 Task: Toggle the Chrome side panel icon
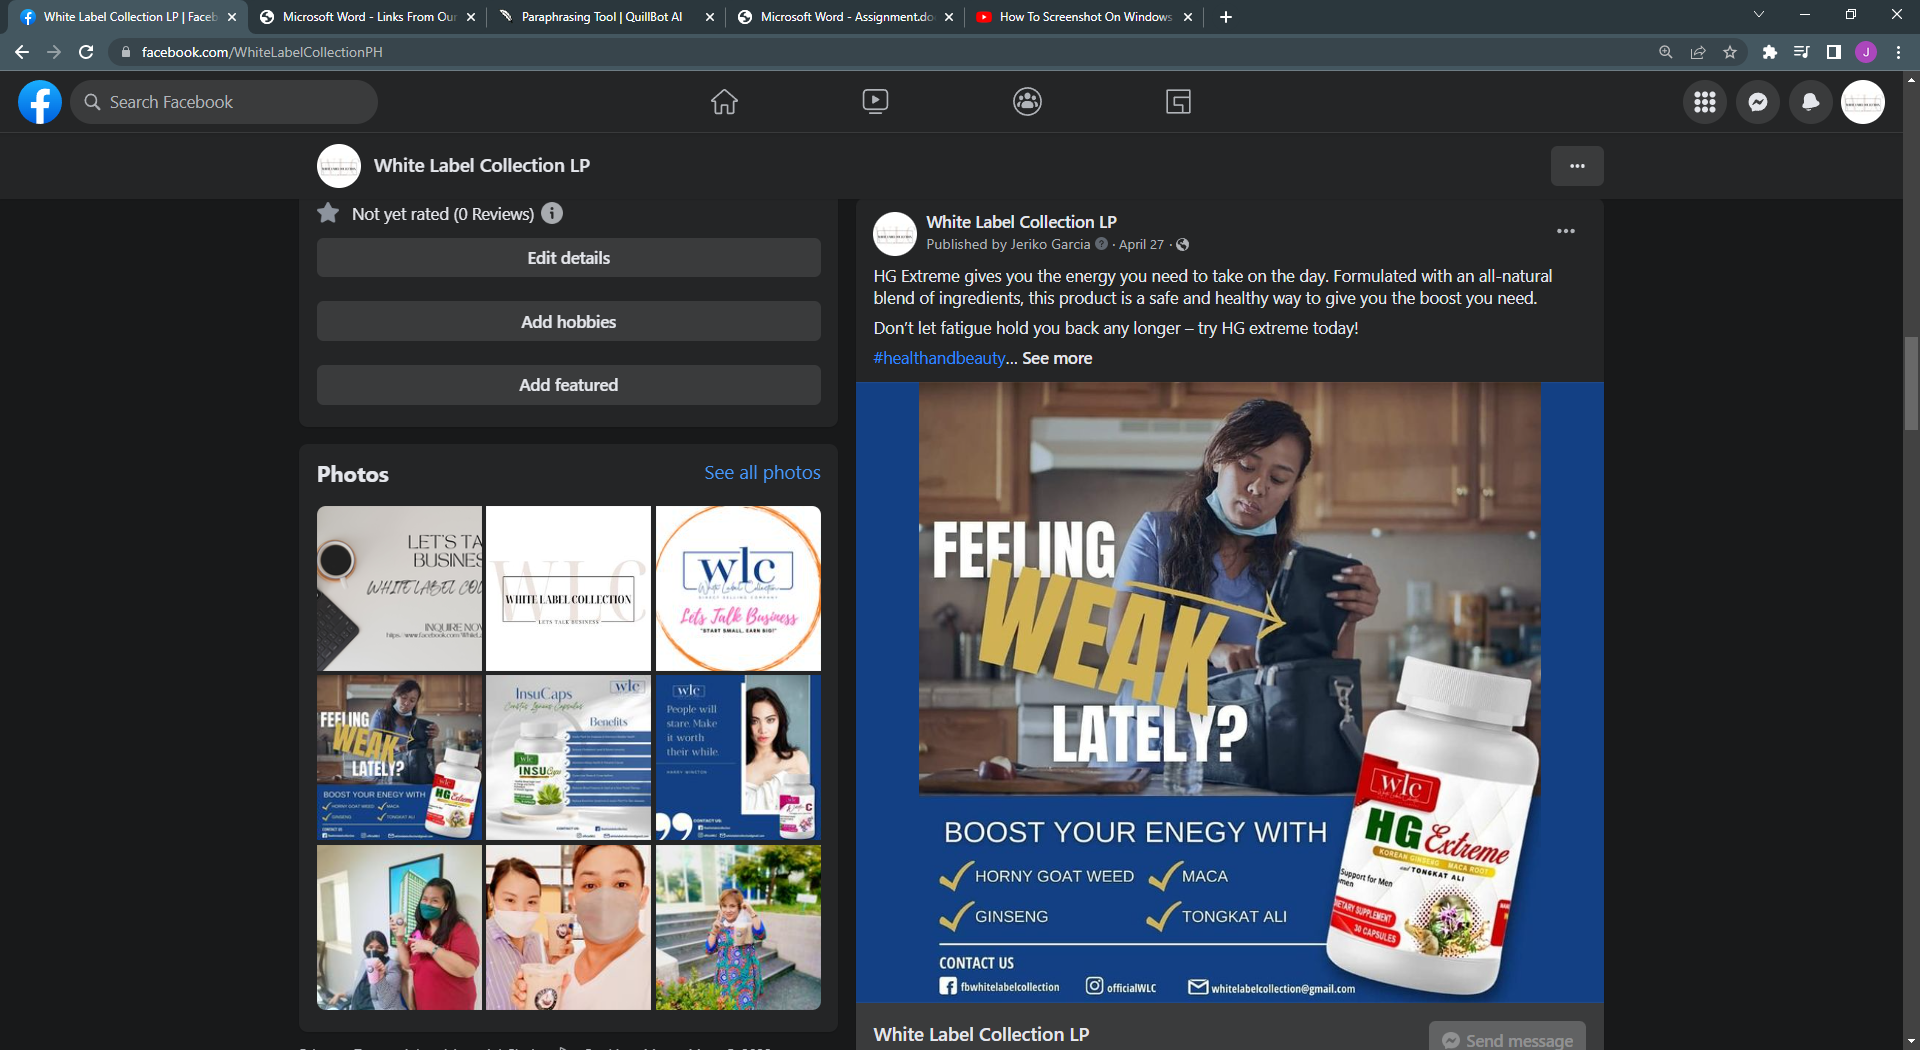point(1833,52)
